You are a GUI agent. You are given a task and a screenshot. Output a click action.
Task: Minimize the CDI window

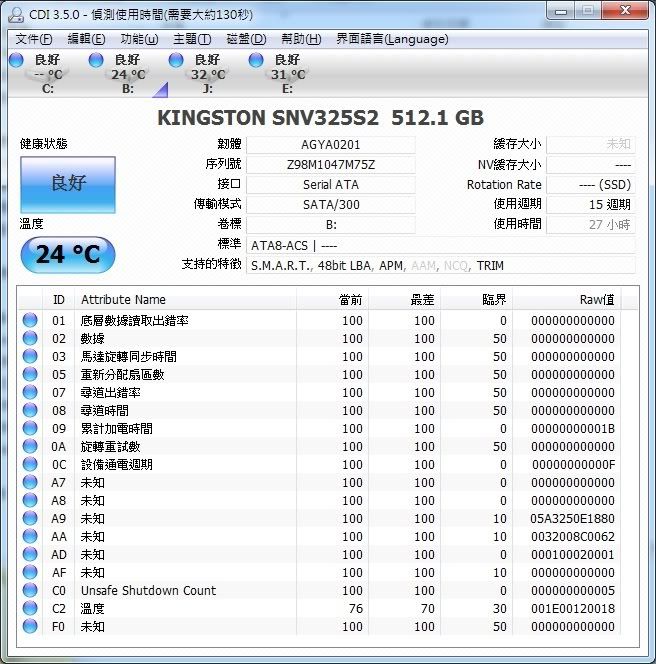click(561, 11)
